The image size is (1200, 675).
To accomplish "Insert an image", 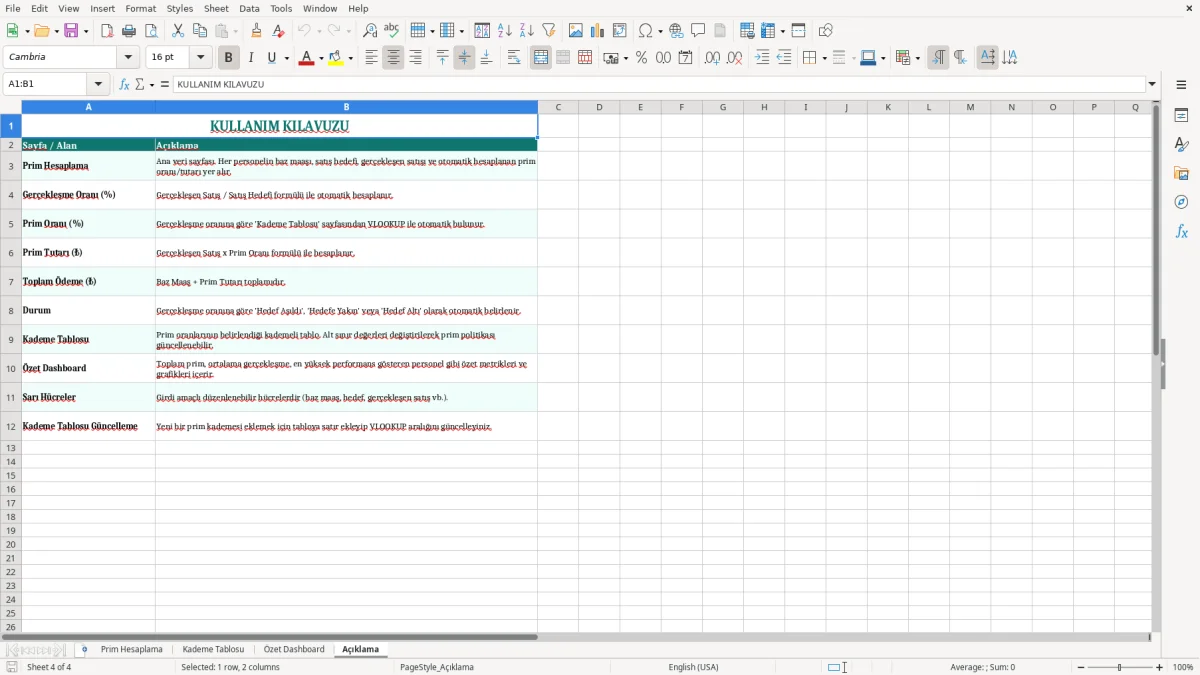I will tap(576, 31).
